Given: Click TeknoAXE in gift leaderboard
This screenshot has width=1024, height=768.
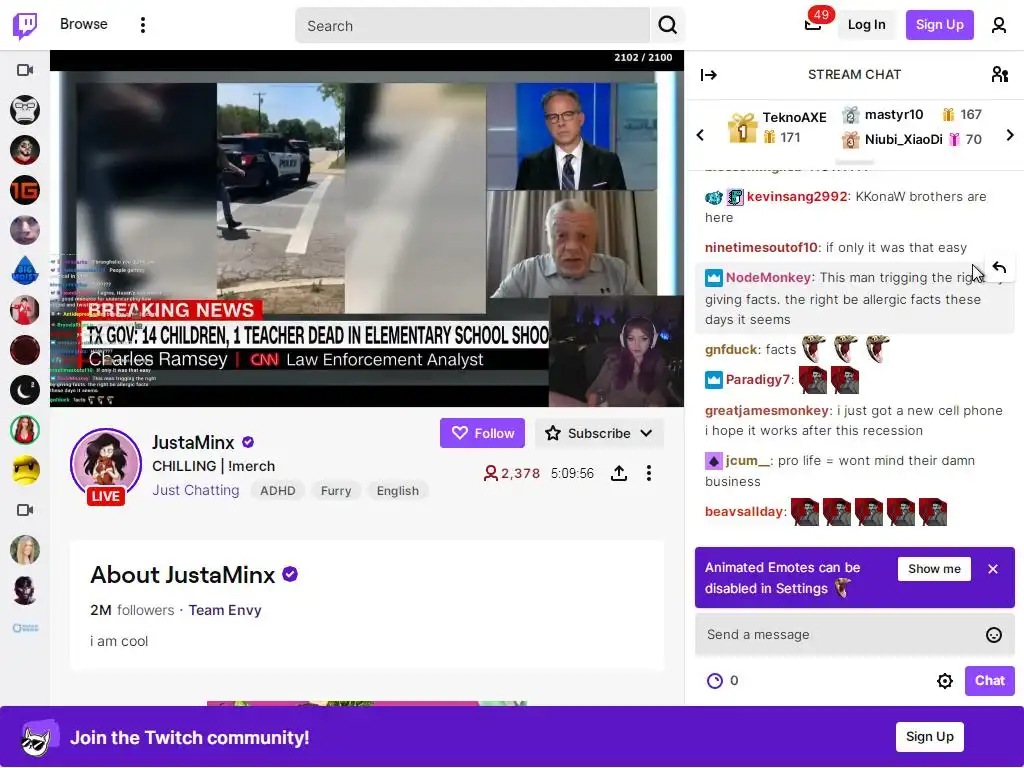Looking at the screenshot, I should (x=794, y=118).
